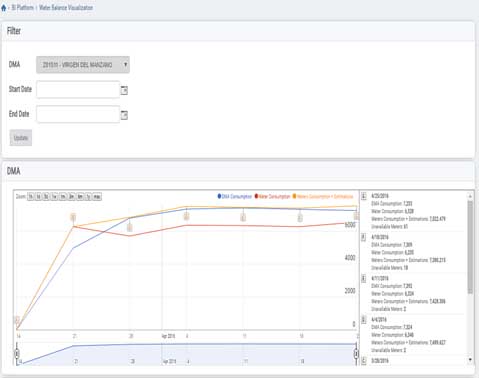
Task: Set chart zoom to 6m
Action: 80,197
